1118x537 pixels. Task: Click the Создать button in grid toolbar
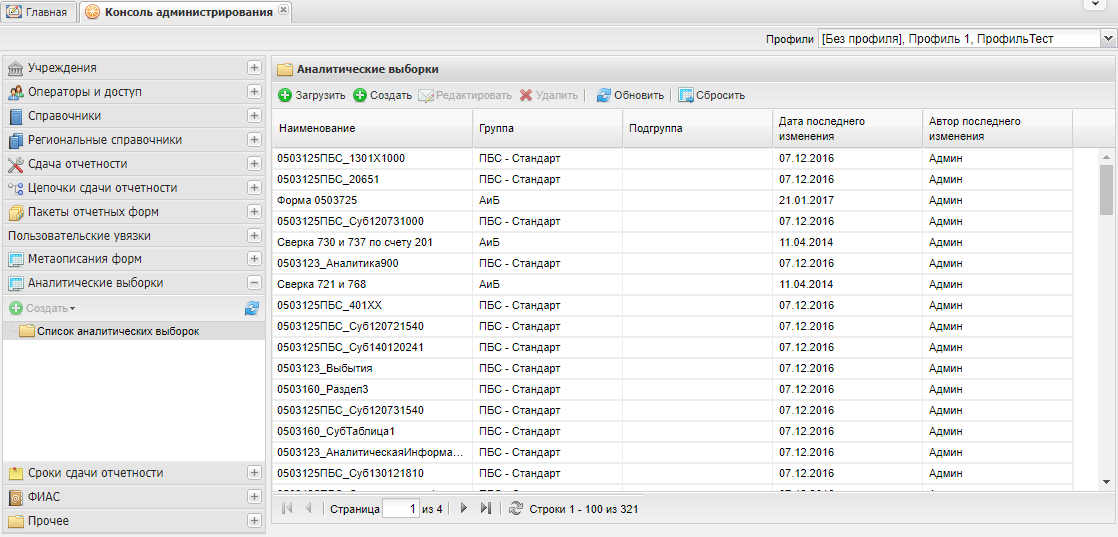tap(382, 95)
